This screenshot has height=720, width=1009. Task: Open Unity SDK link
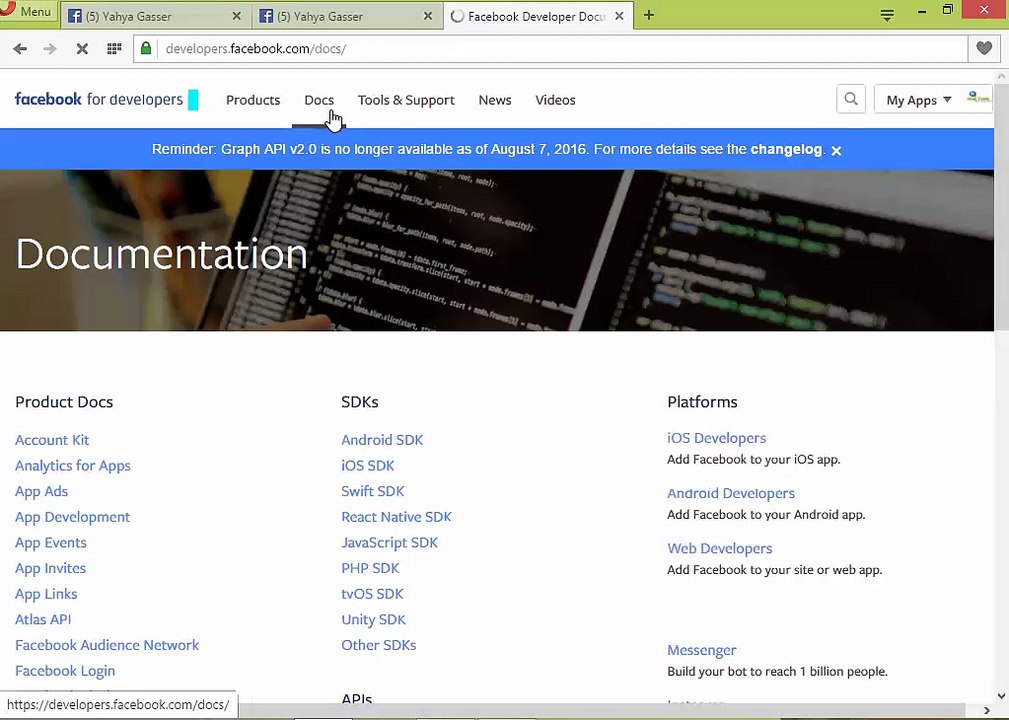point(373,620)
